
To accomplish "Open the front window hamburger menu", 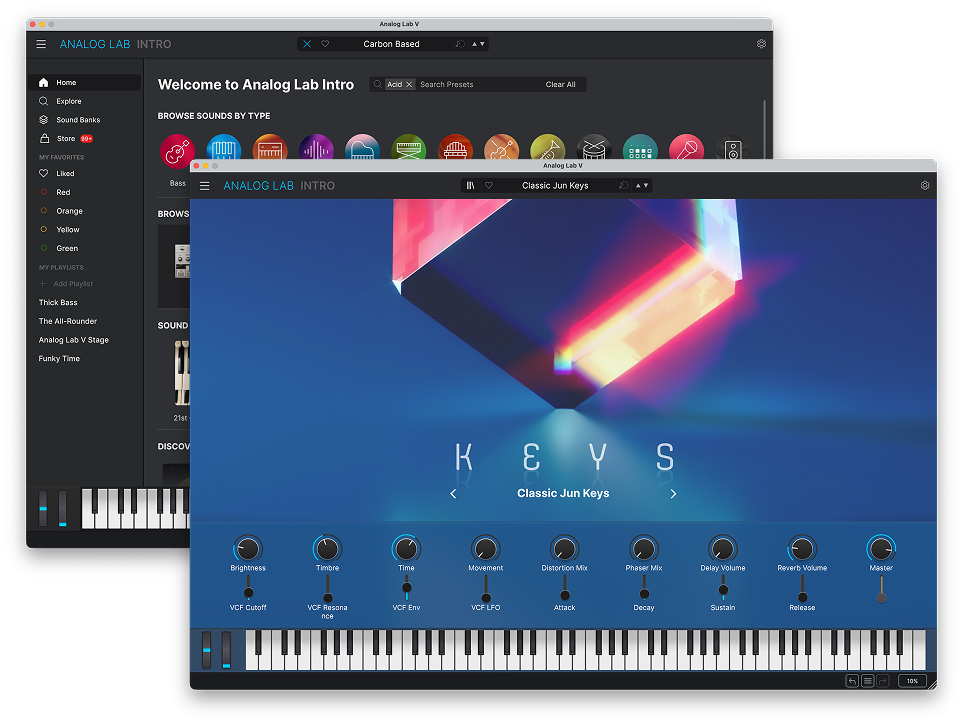I will (205, 186).
